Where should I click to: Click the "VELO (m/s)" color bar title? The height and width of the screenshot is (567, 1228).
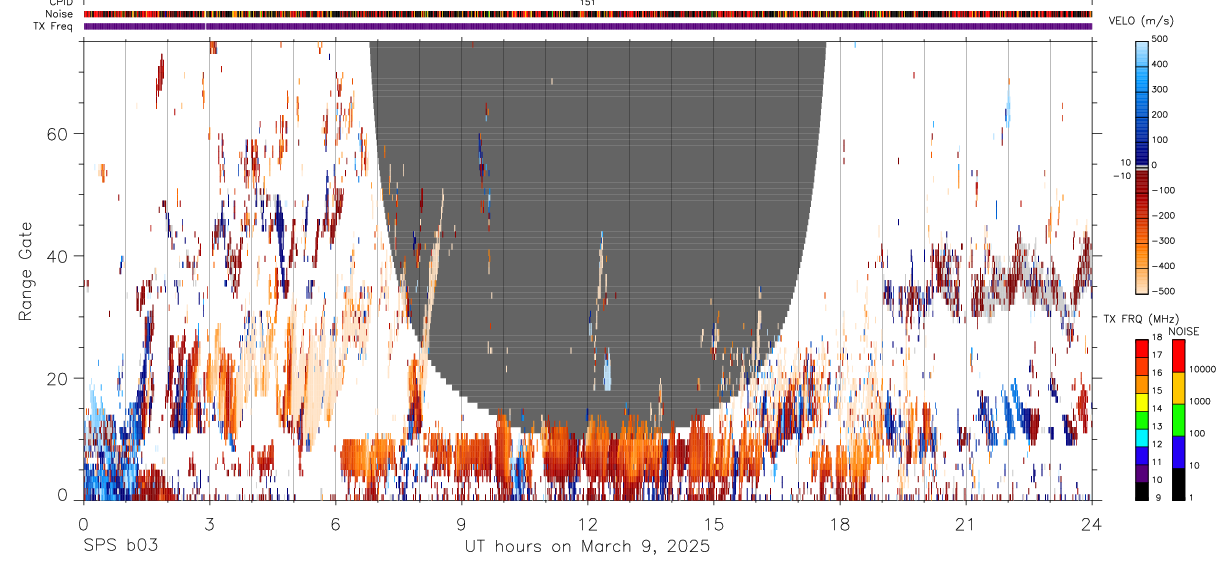1140,21
